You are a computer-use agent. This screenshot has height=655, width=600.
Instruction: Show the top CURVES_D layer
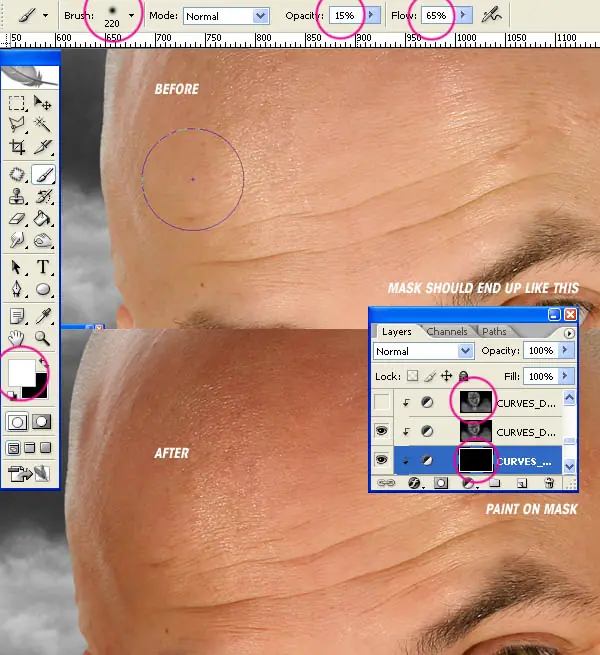coord(381,402)
